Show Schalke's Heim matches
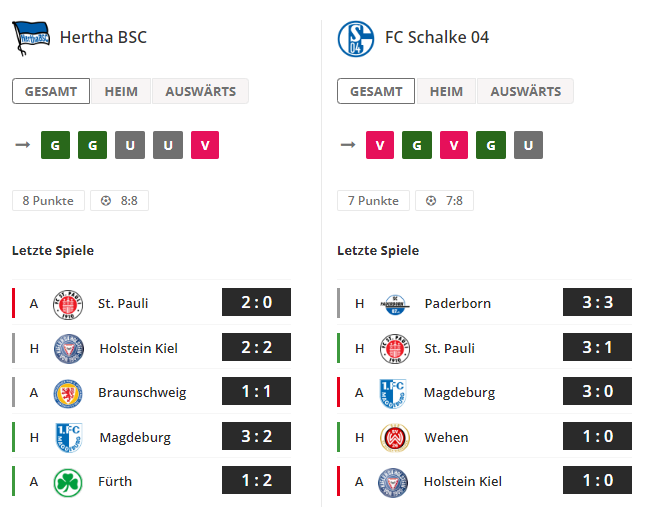647x507 pixels. coord(446,91)
